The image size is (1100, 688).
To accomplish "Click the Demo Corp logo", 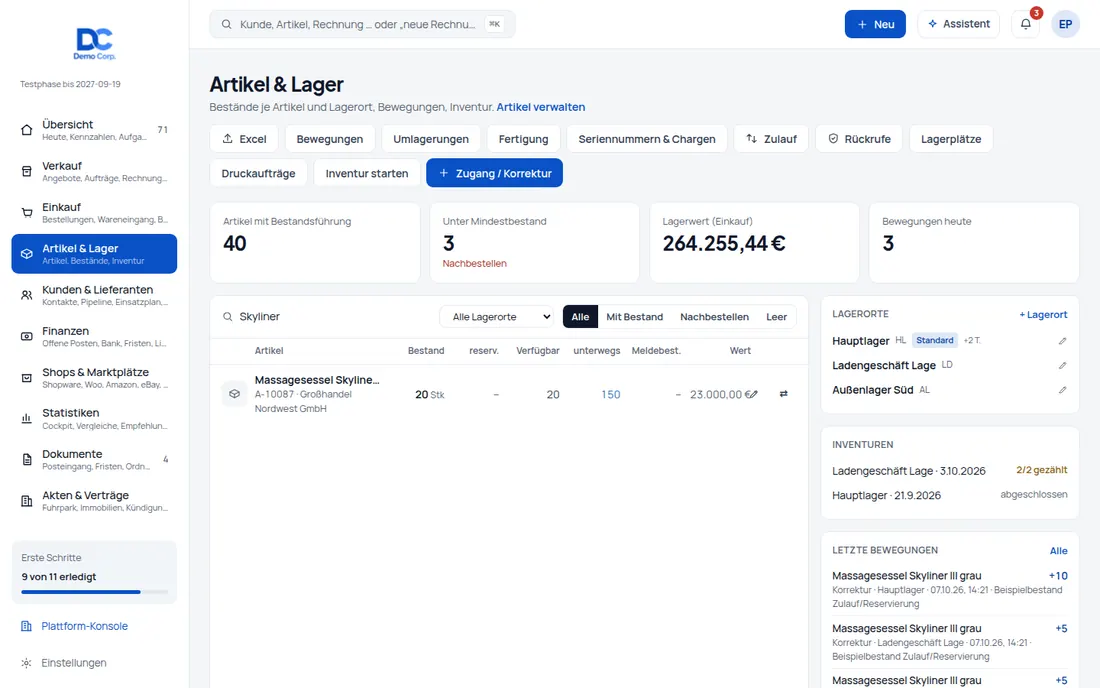I will pos(95,43).
